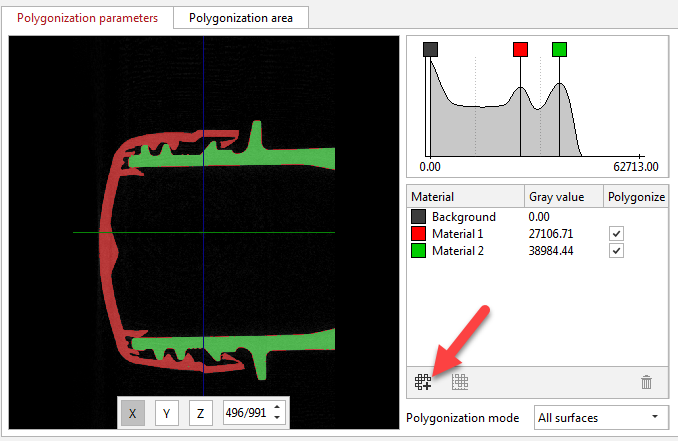Click the slice number field 496/991
The height and width of the screenshot is (441, 678).
click(246, 413)
